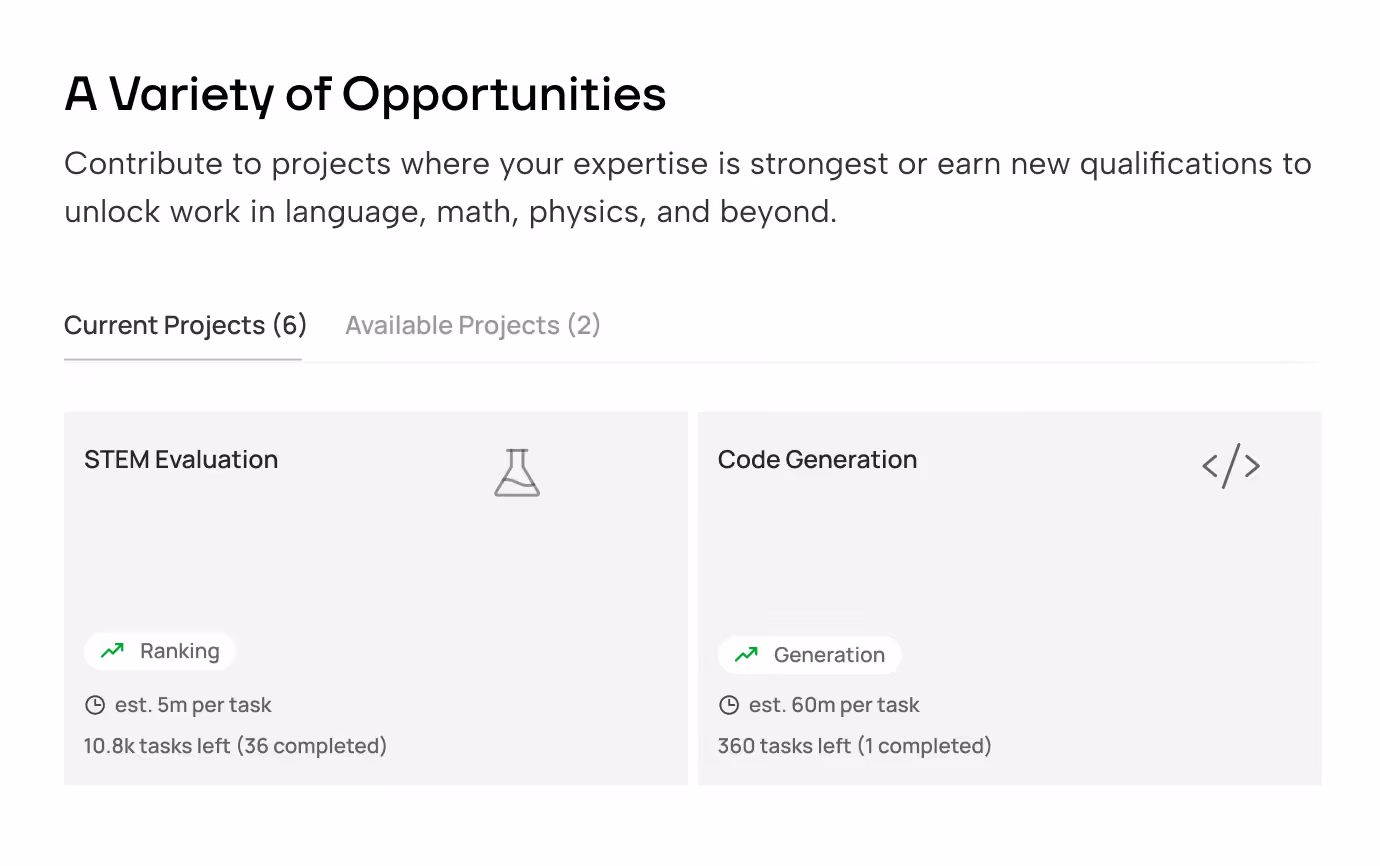The image size is (1380, 866).
Task: Switch to the Current Projects (6) tab
Action: coord(185,326)
